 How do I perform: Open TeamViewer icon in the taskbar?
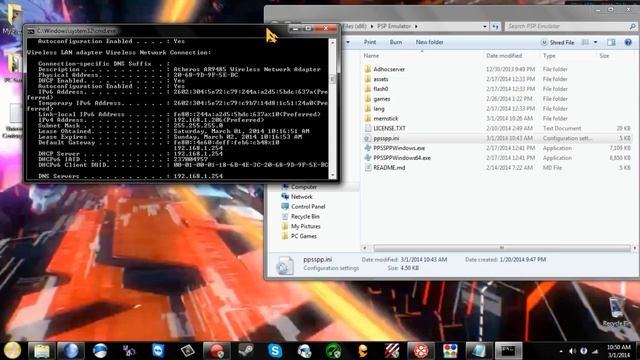[158, 351]
